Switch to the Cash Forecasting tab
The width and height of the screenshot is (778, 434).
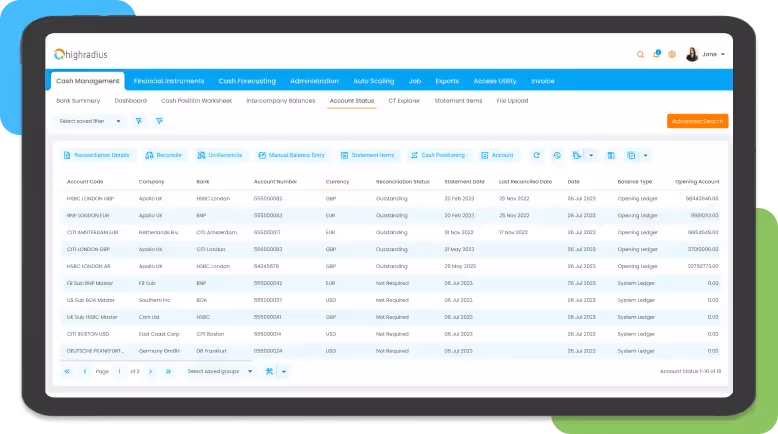coord(247,81)
